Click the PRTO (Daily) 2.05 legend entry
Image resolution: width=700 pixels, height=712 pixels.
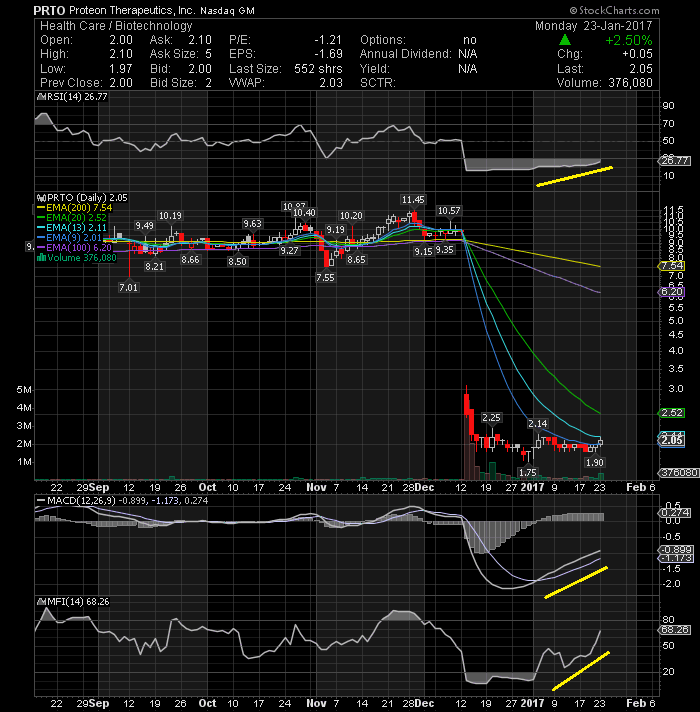(x=87, y=198)
